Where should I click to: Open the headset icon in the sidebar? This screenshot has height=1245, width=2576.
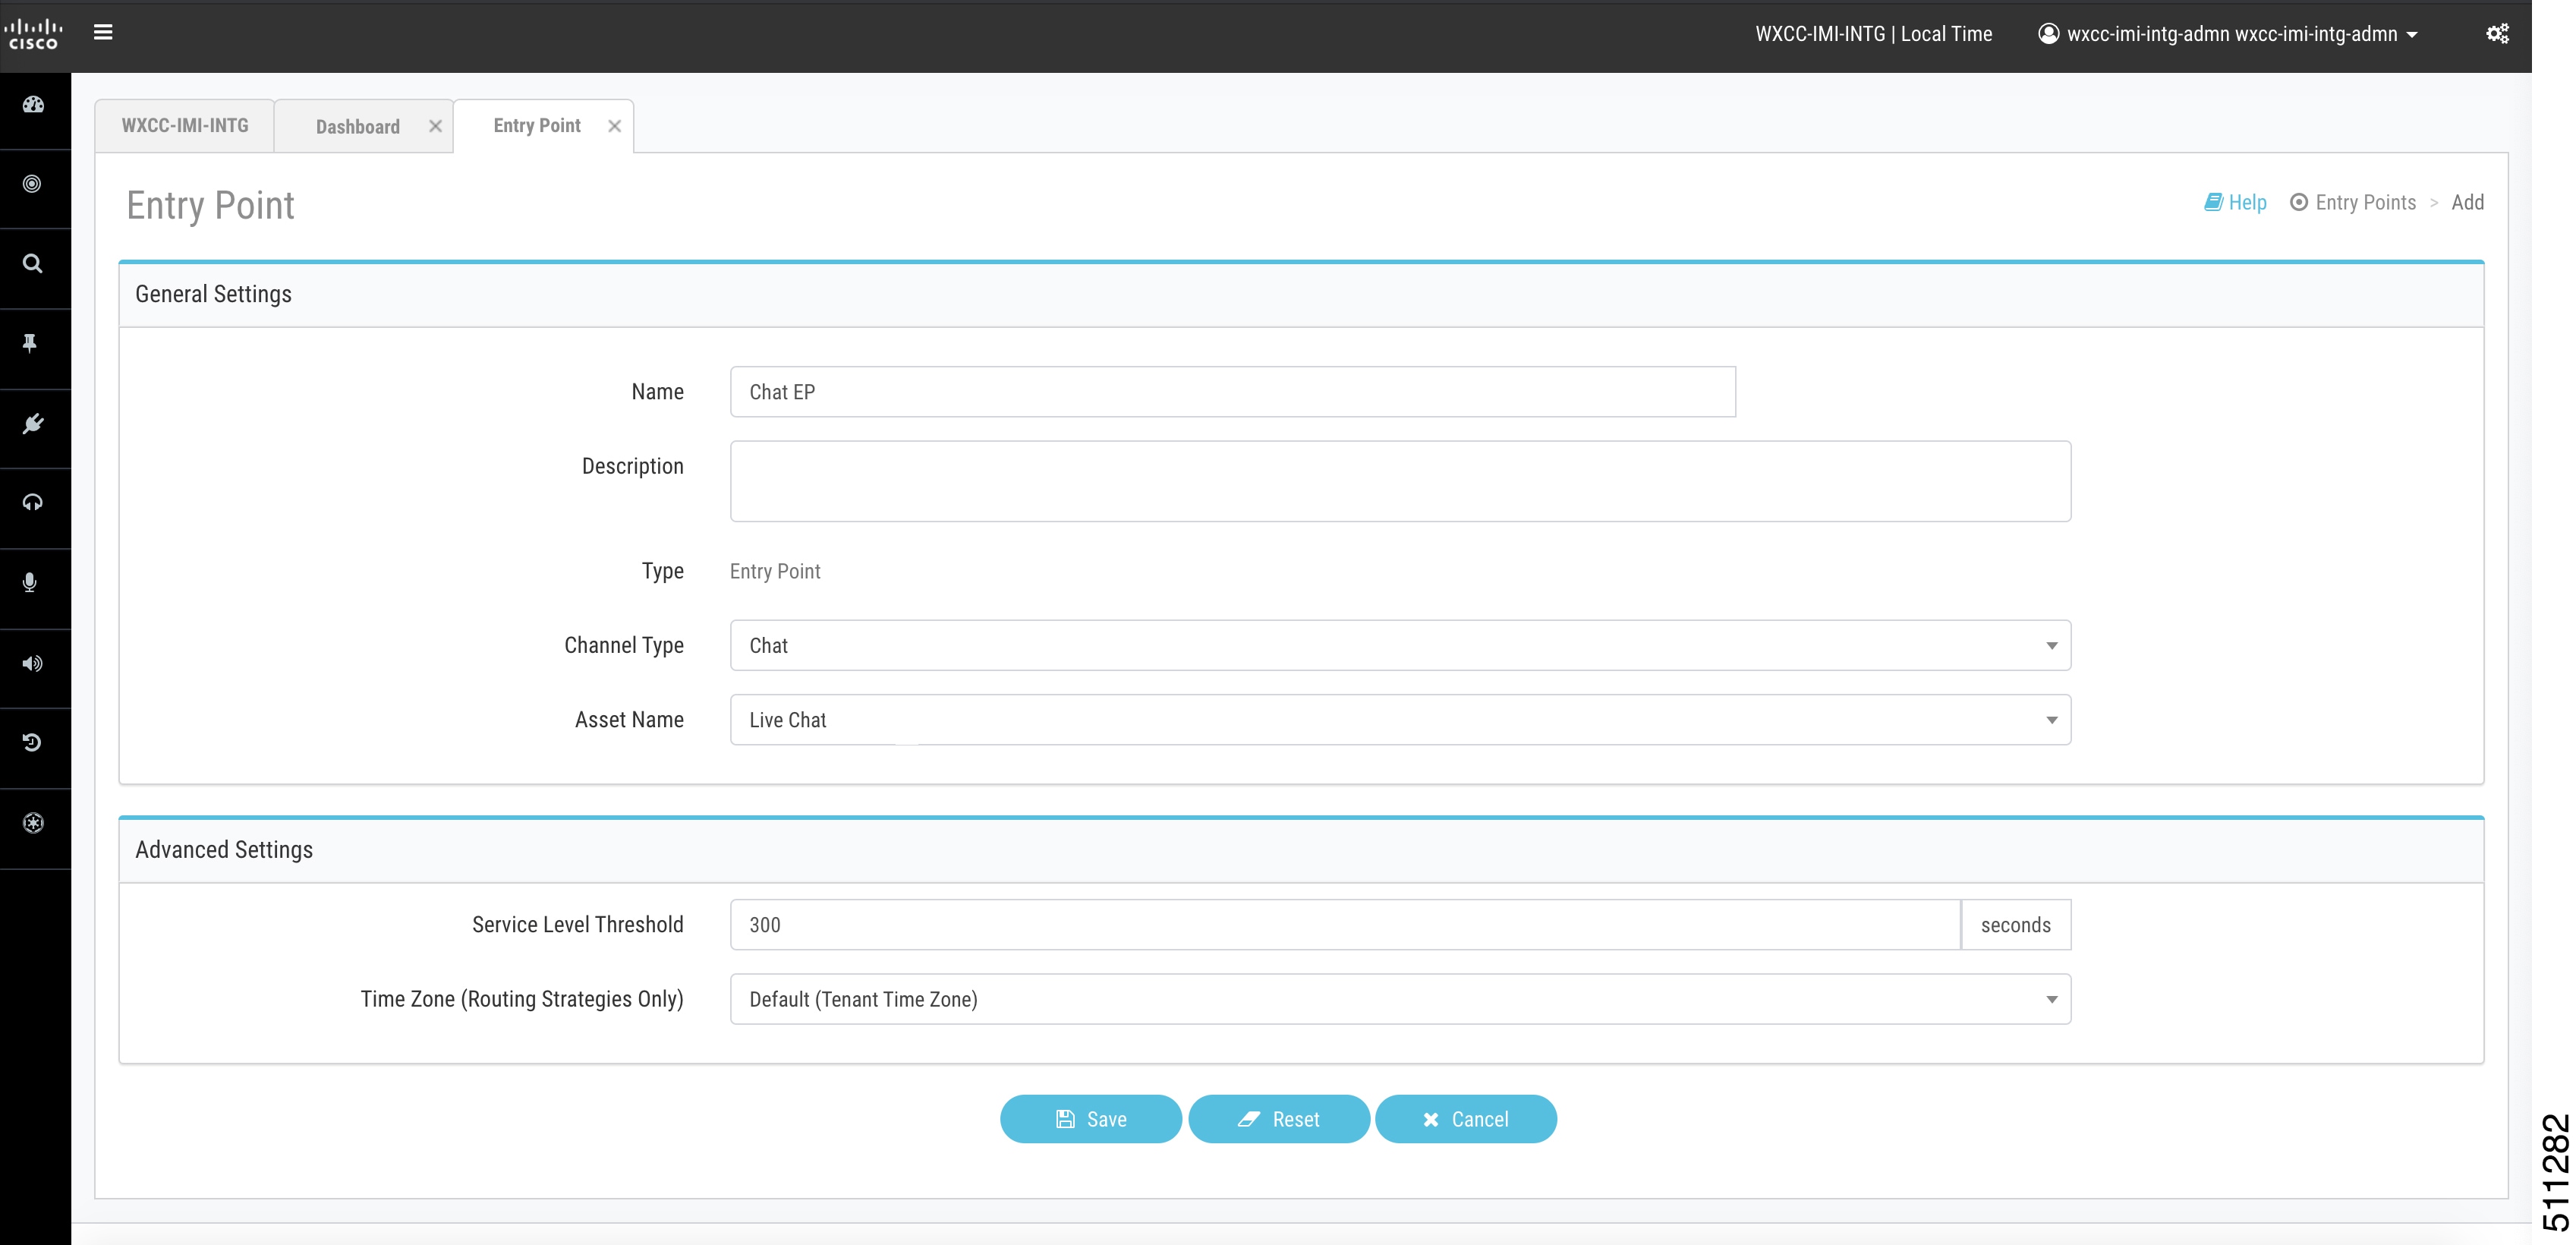33,503
